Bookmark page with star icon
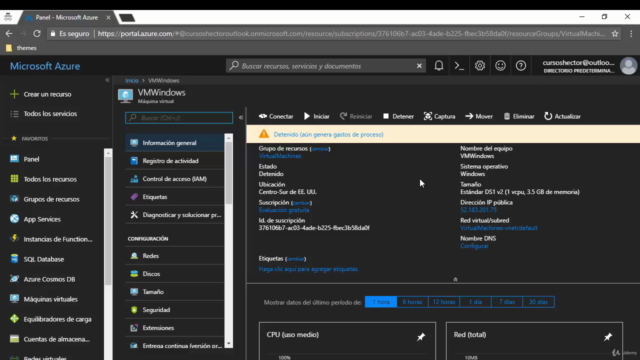This screenshot has height=360, width=640. pos(615,33)
